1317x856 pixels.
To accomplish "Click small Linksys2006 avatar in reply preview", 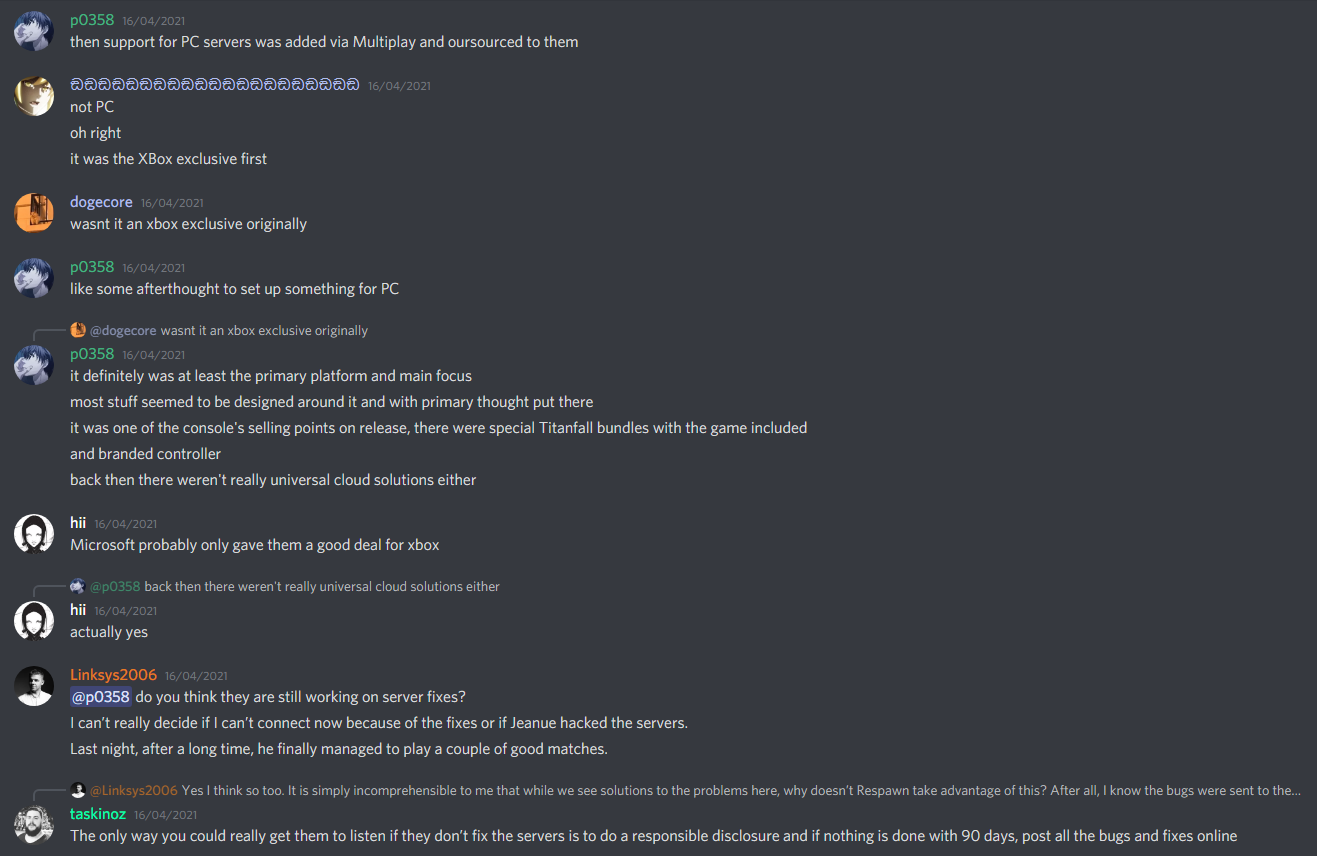I will (78, 790).
